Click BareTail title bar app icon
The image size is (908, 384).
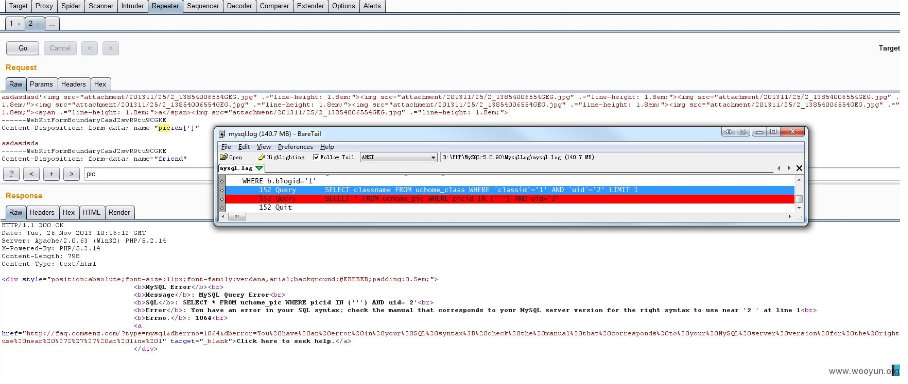222,134
